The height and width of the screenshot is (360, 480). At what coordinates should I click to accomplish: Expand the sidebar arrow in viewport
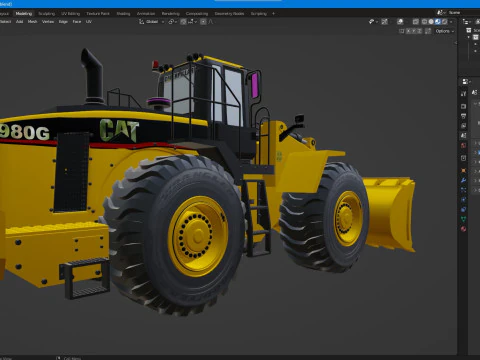pos(455,43)
